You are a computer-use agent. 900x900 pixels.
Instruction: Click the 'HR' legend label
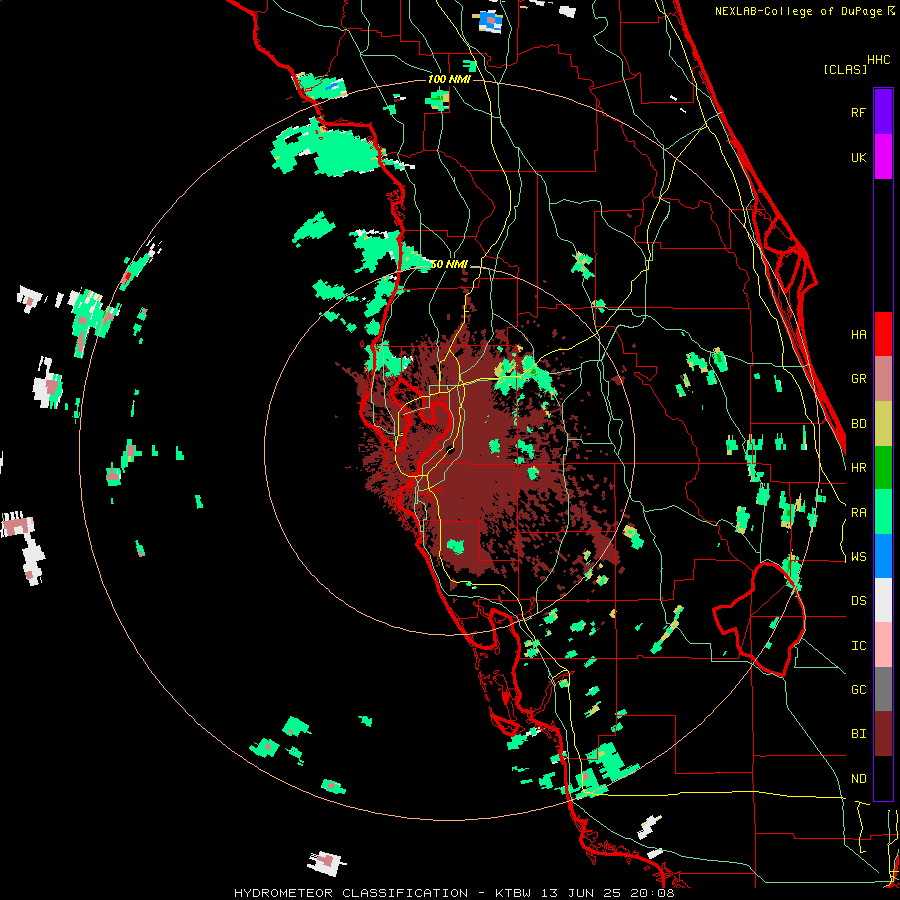(858, 468)
